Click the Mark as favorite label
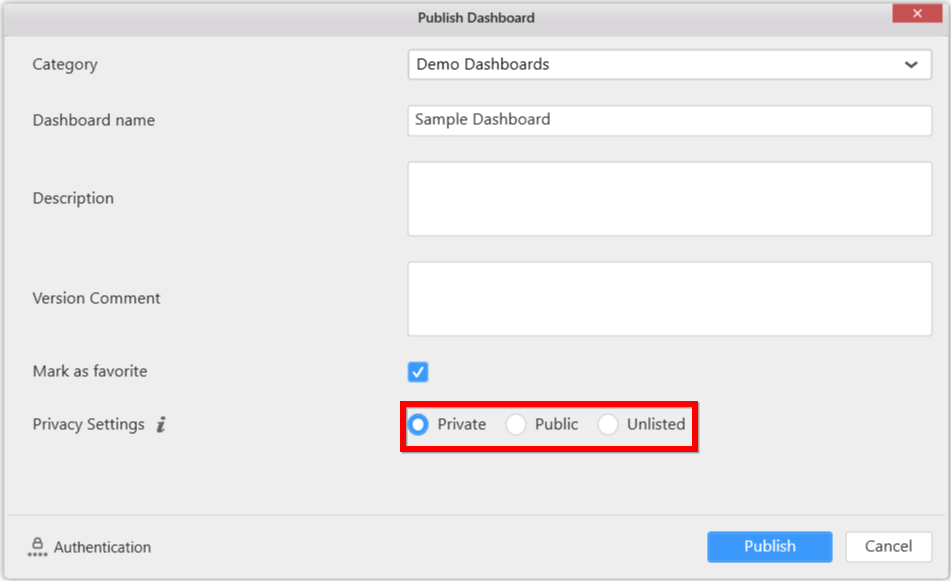The height and width of the screenshot is (581, 951). coord(89,371)
